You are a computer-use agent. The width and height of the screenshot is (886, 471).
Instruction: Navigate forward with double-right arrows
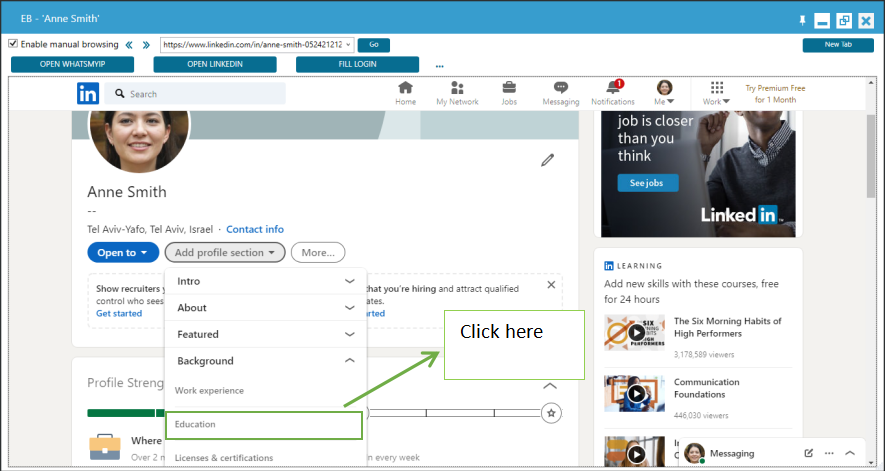pos(146,45)
